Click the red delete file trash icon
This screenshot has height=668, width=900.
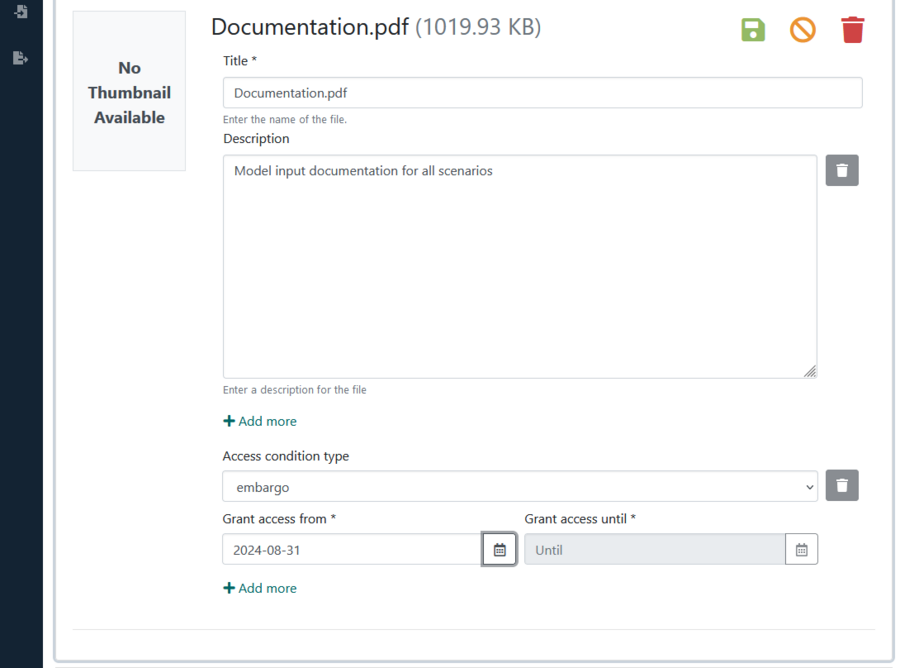coord(852,30)
